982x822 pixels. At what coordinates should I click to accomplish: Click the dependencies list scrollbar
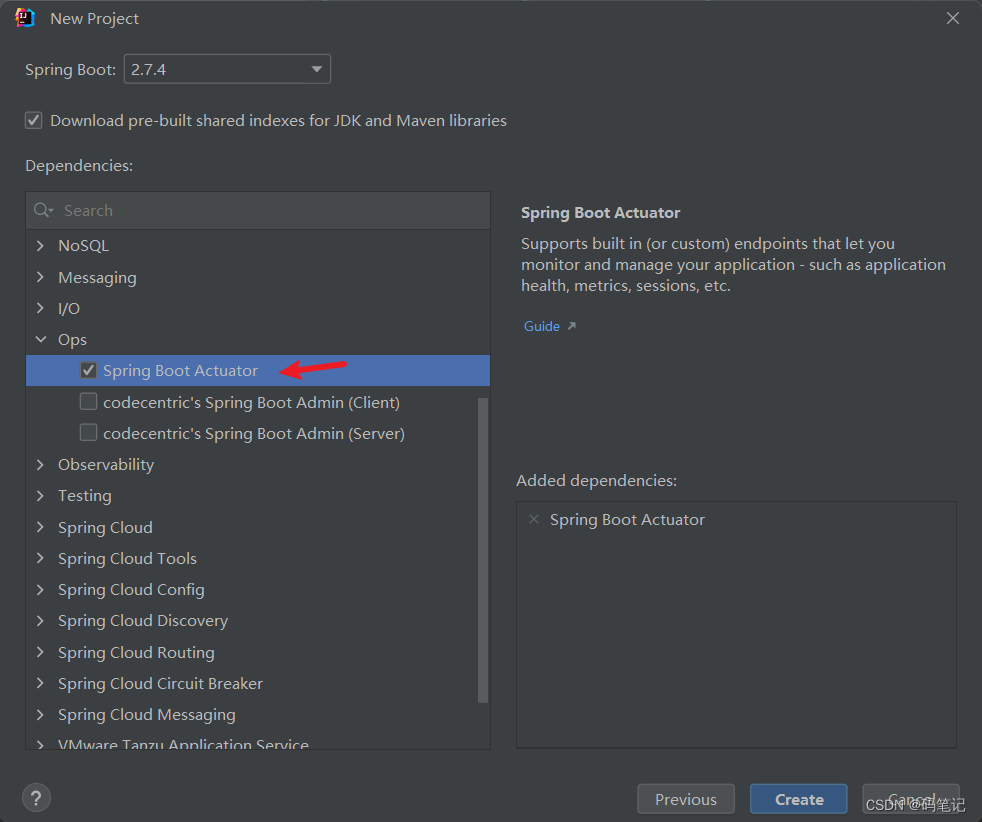pos(482,550)
